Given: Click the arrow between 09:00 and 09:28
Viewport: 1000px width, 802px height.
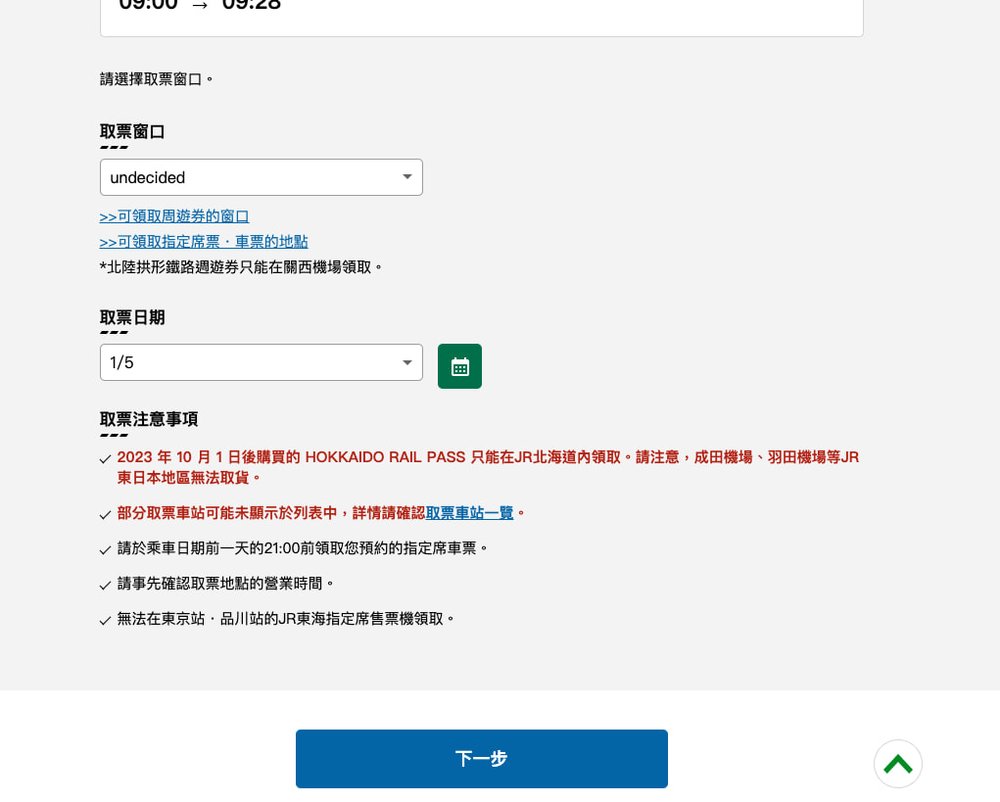Looking at the screenshot, I should point(200,5).
